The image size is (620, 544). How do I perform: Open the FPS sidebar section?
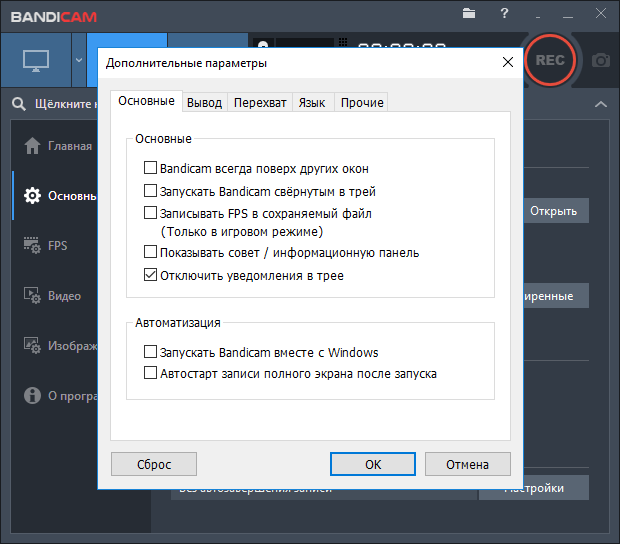pos(45,246)
